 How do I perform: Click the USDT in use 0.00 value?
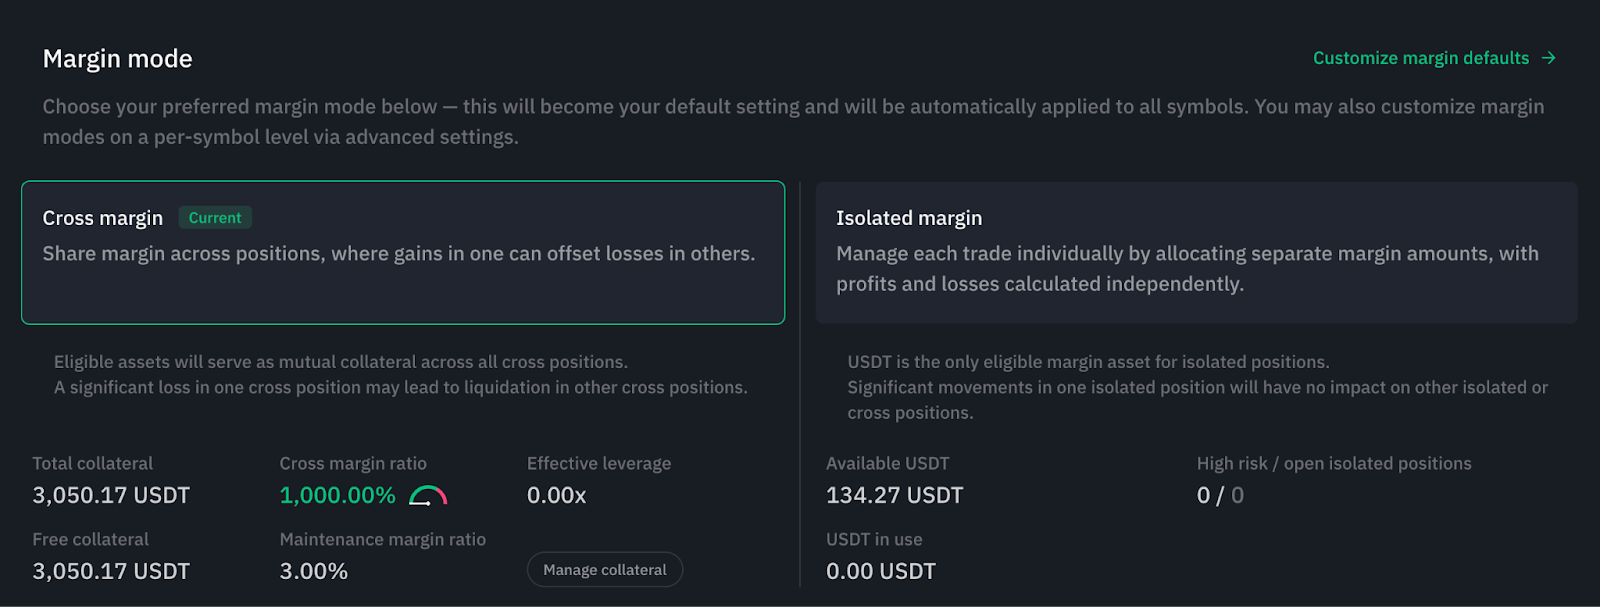(880, 571)
